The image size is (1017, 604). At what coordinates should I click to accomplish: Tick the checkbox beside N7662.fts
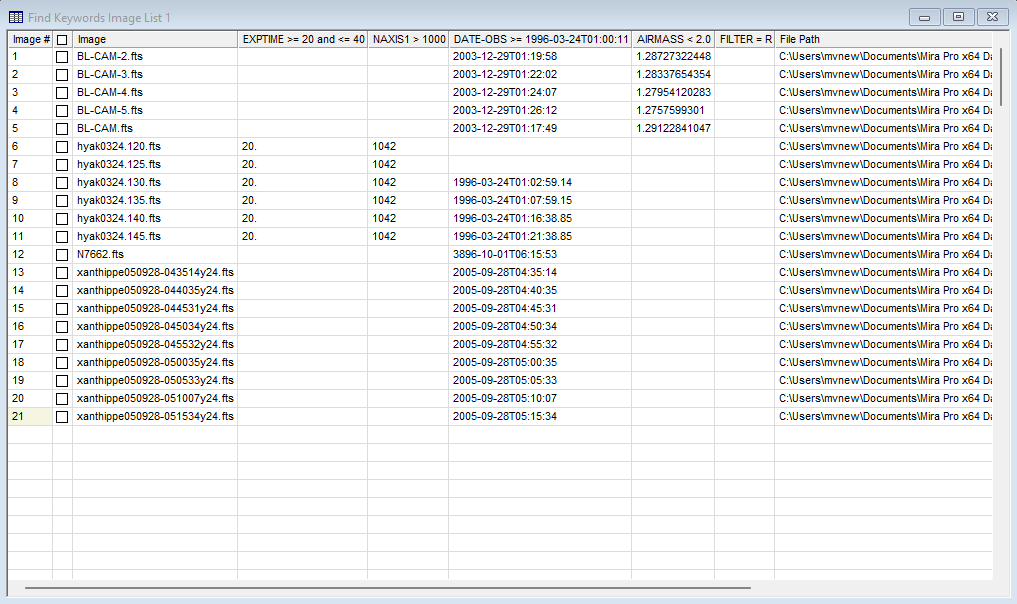62,255
